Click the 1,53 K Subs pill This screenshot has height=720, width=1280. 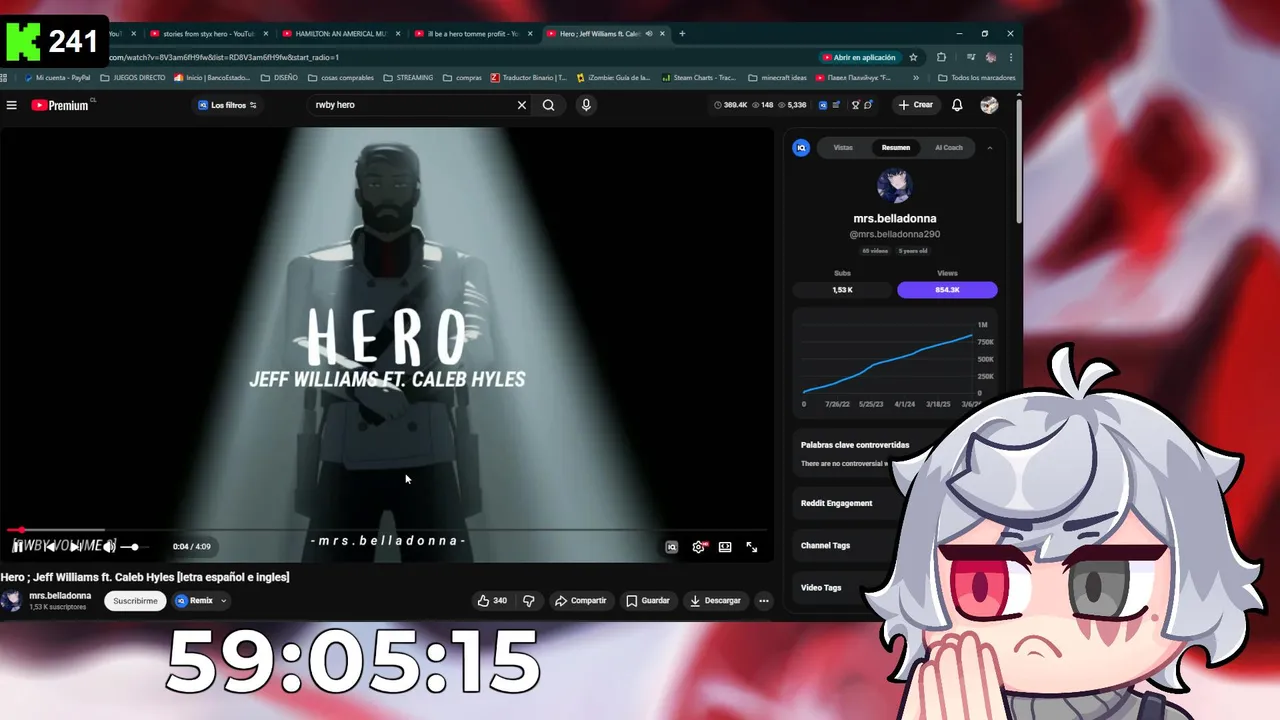tap(842, 290)
